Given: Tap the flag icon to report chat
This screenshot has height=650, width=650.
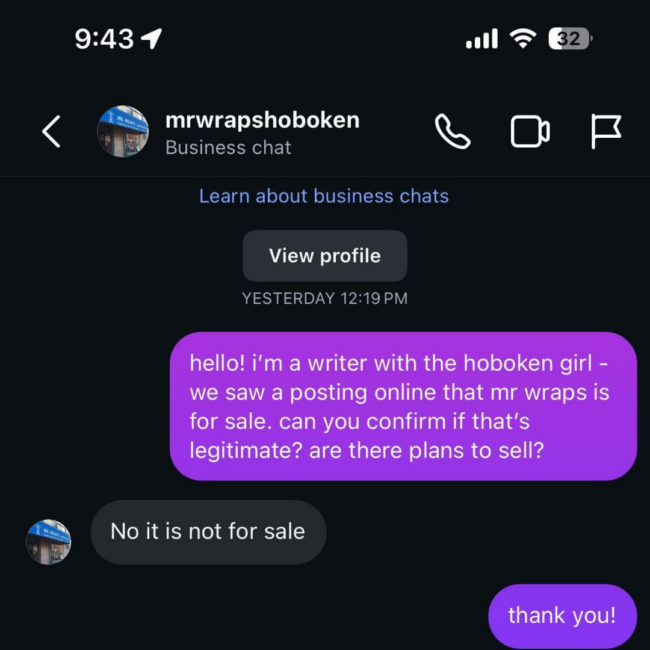Looking at the screenshot, I should click(x=606, y=131).
